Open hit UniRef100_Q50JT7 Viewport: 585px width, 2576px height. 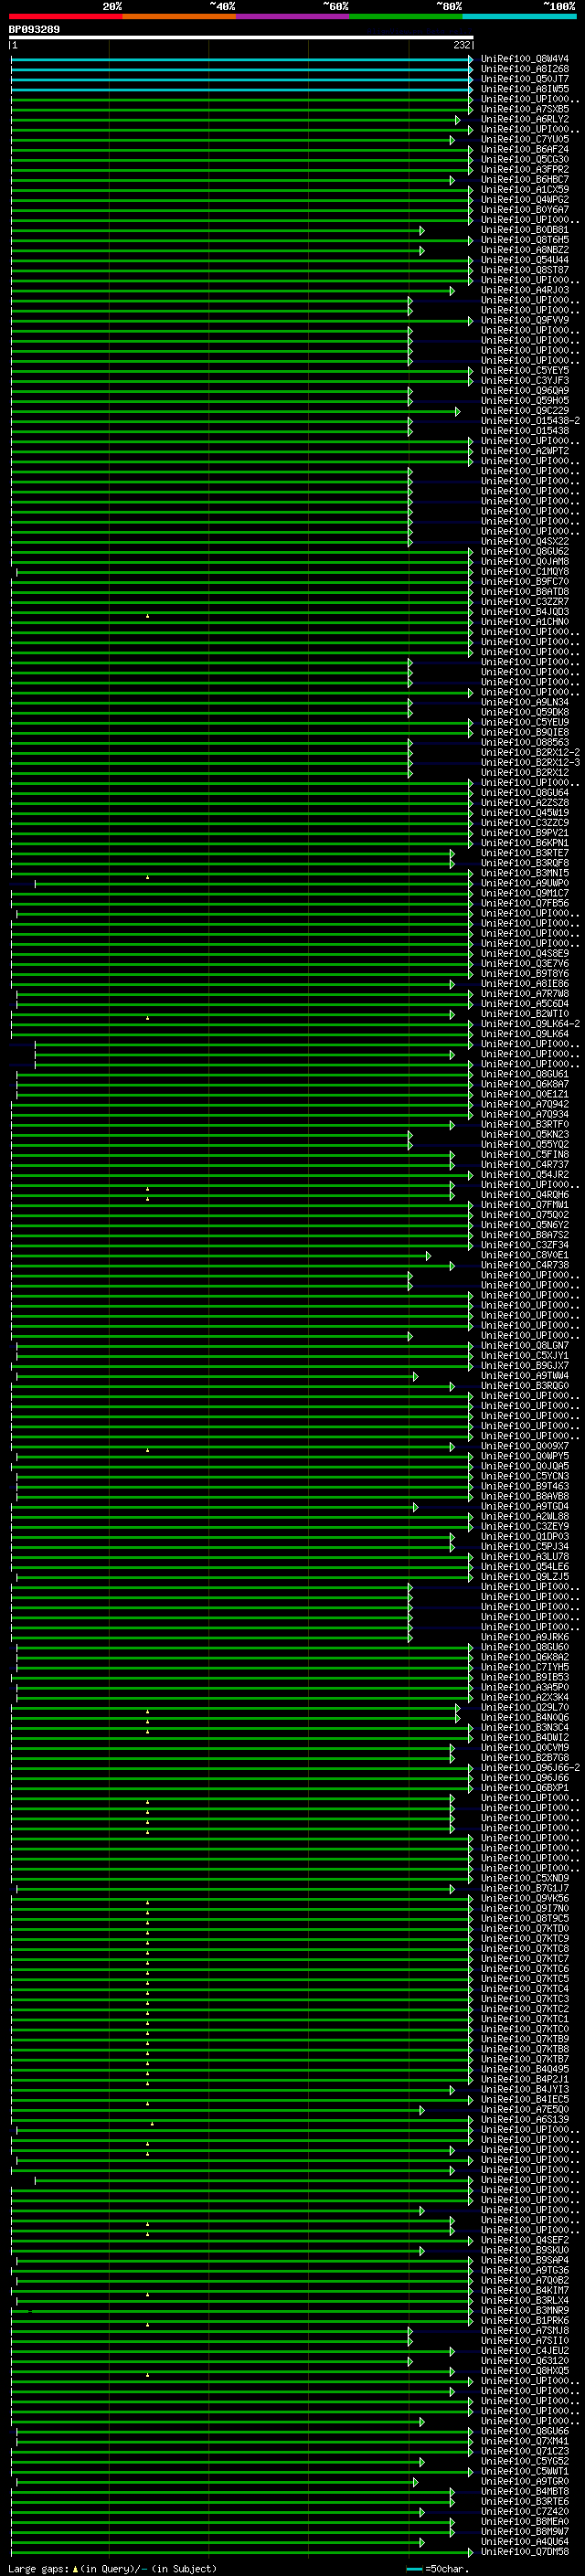[x=525, y=79]
